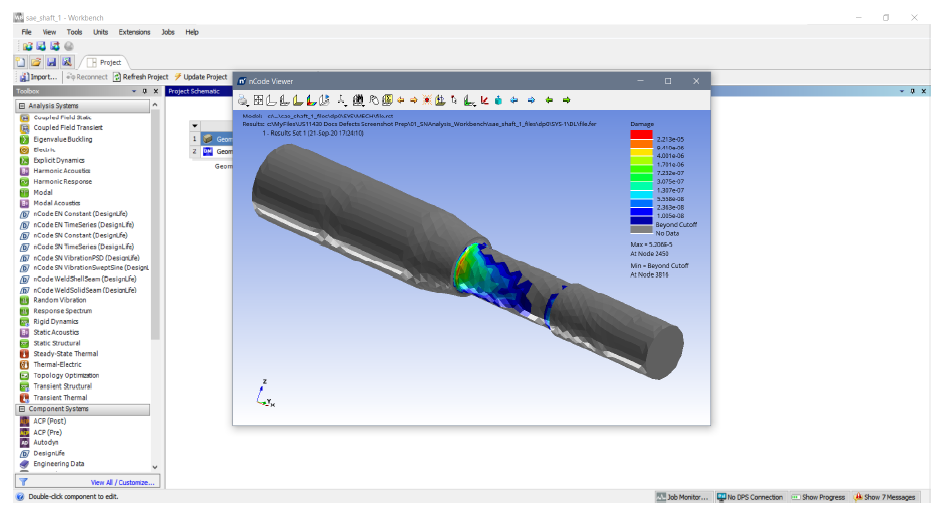Select Eigenvalue Buckling analysis system

click(62, 139)
